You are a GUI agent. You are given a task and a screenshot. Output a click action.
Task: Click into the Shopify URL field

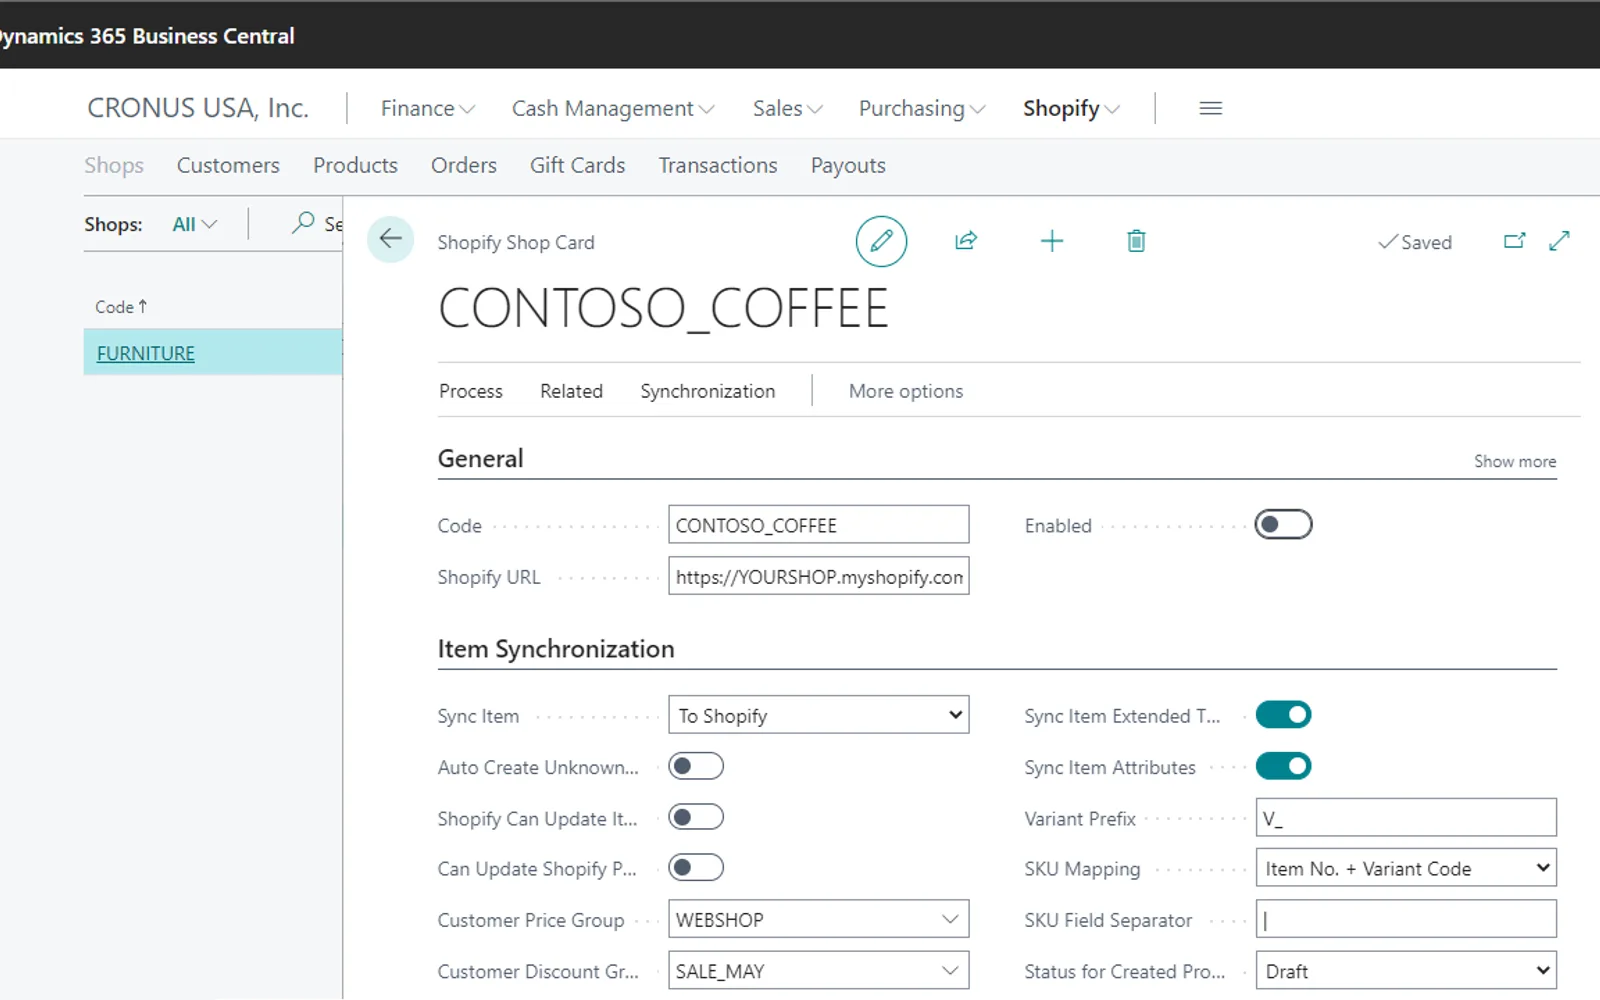point(819,576)
